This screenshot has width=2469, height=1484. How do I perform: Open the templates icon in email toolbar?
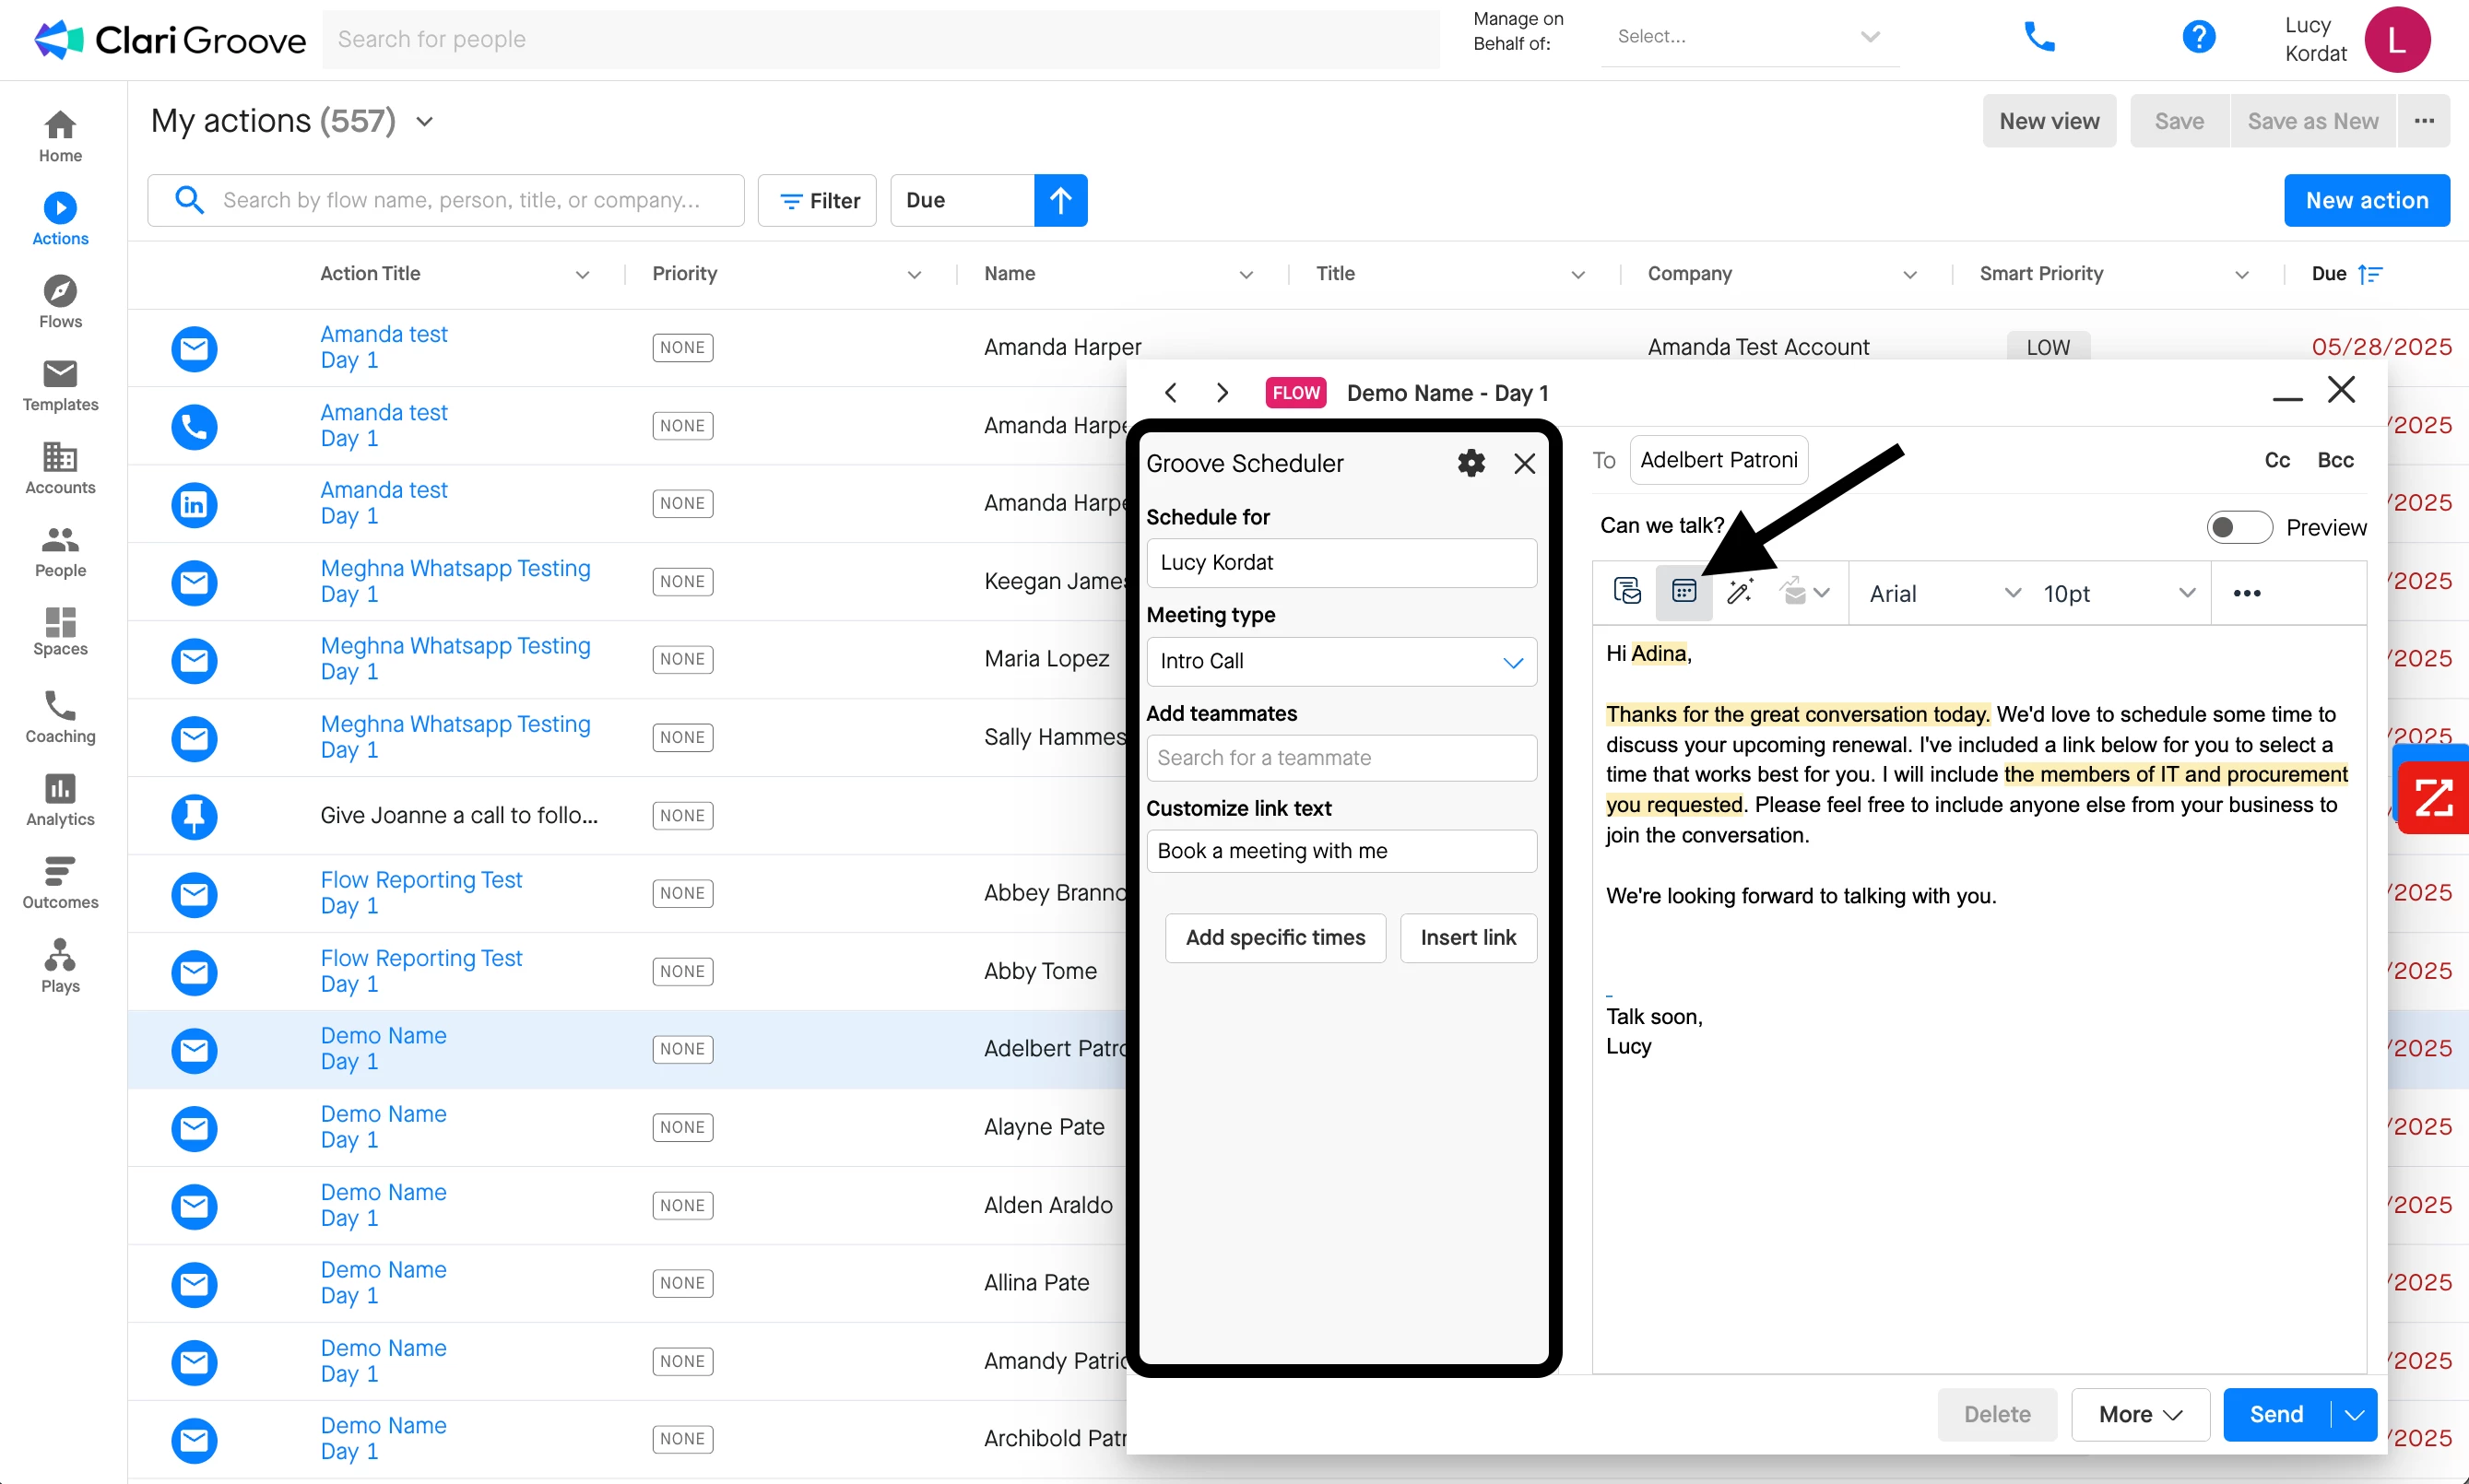(1627, 592)
